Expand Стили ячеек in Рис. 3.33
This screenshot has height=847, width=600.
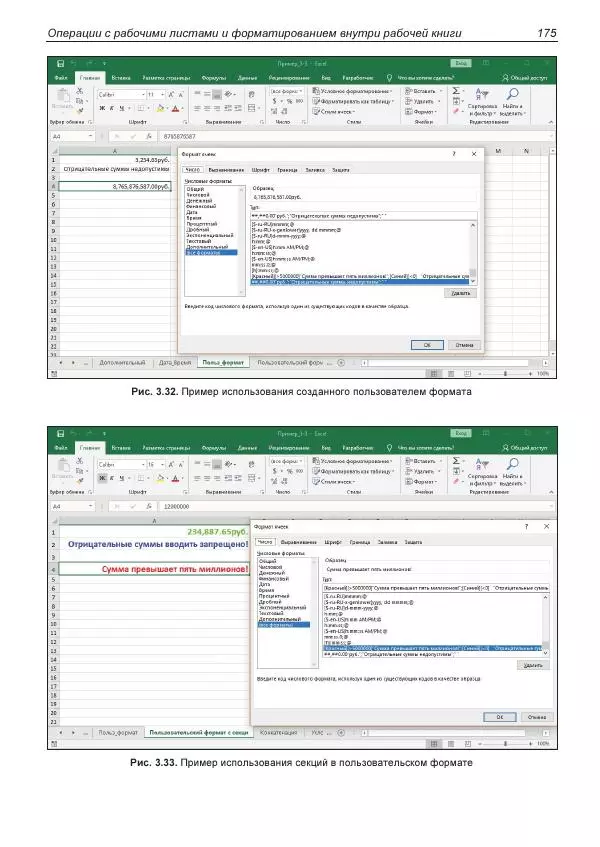tap(334, 481)
